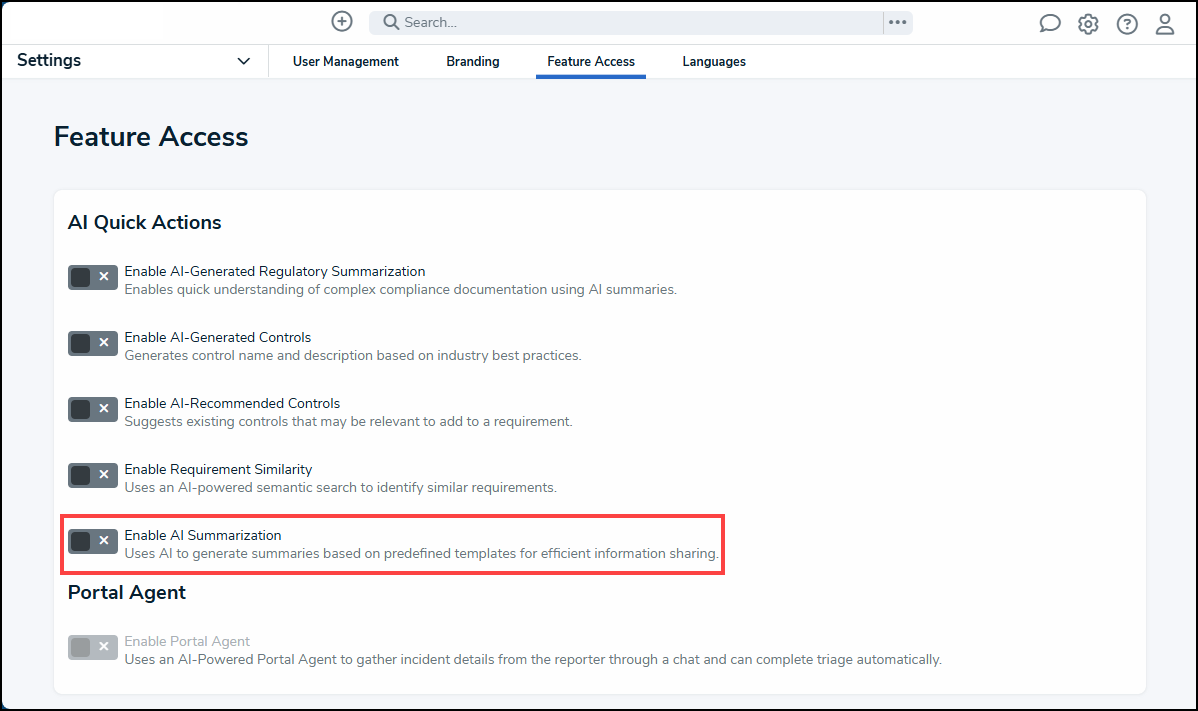Expand the Settings dropdown
The image size is (1198, 711).
(x=243, y=60)
